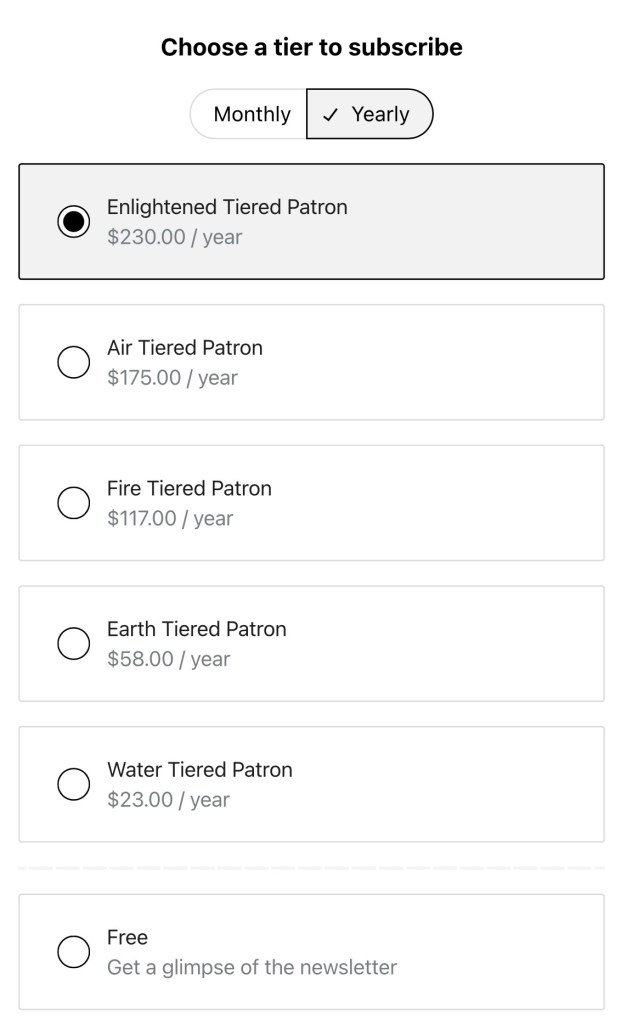
Task: Select the Earth Tiered Patron radio button
Action: (73, 644)
